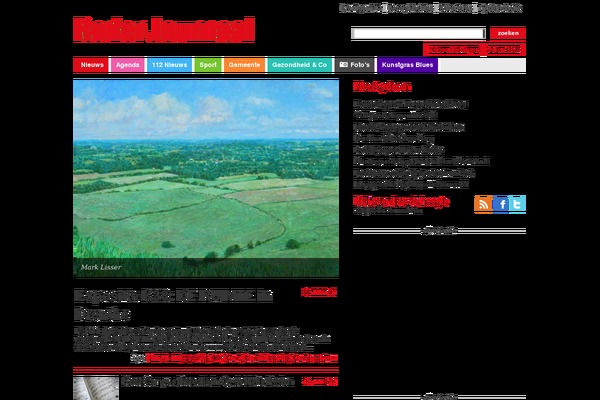Open the landscape painting main image

click(x=206, y=178)
